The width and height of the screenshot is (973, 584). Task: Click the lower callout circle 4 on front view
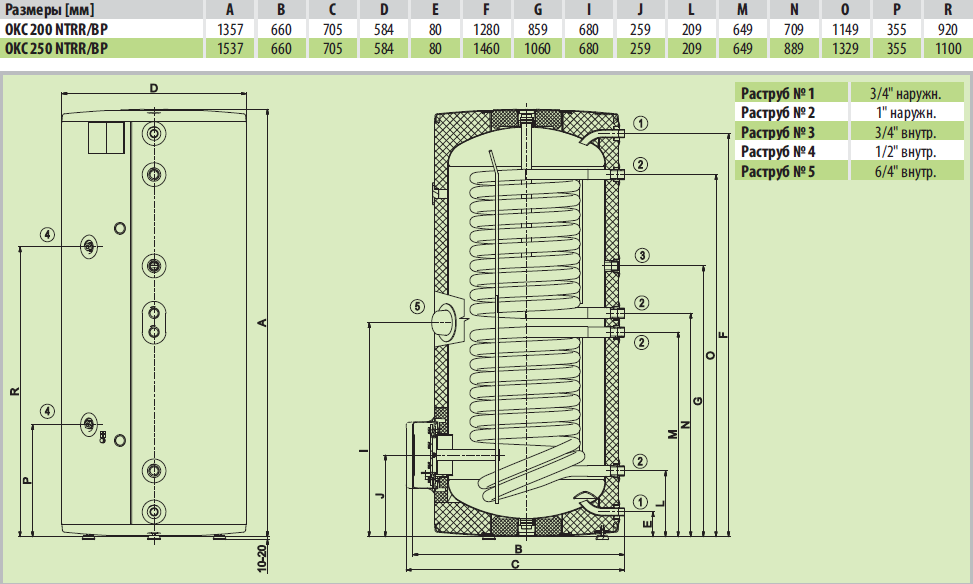(x=47, y=411)
